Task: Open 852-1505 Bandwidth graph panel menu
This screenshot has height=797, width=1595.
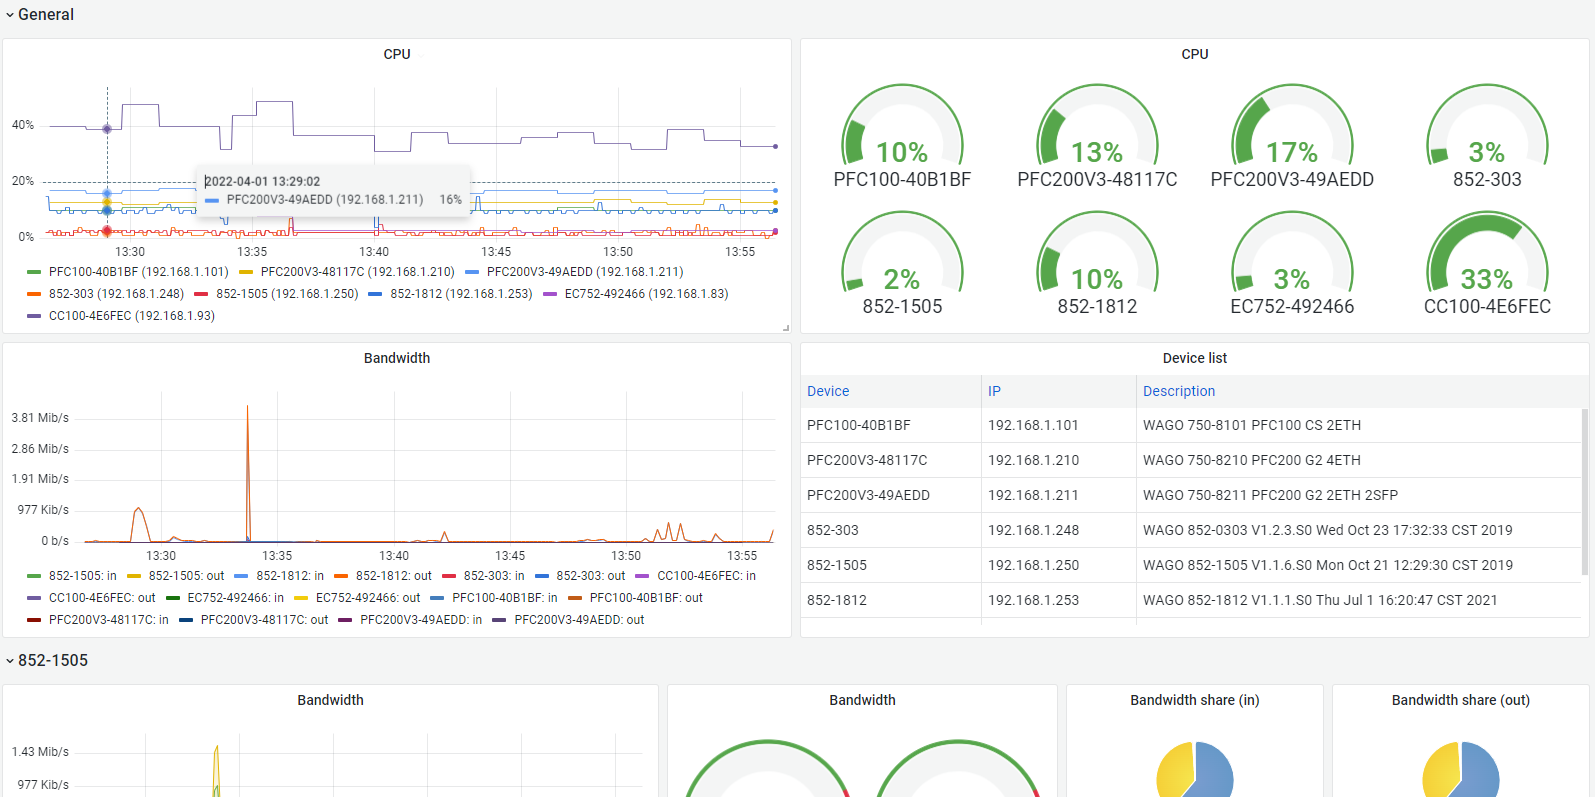Action: [x=330, y=700]
